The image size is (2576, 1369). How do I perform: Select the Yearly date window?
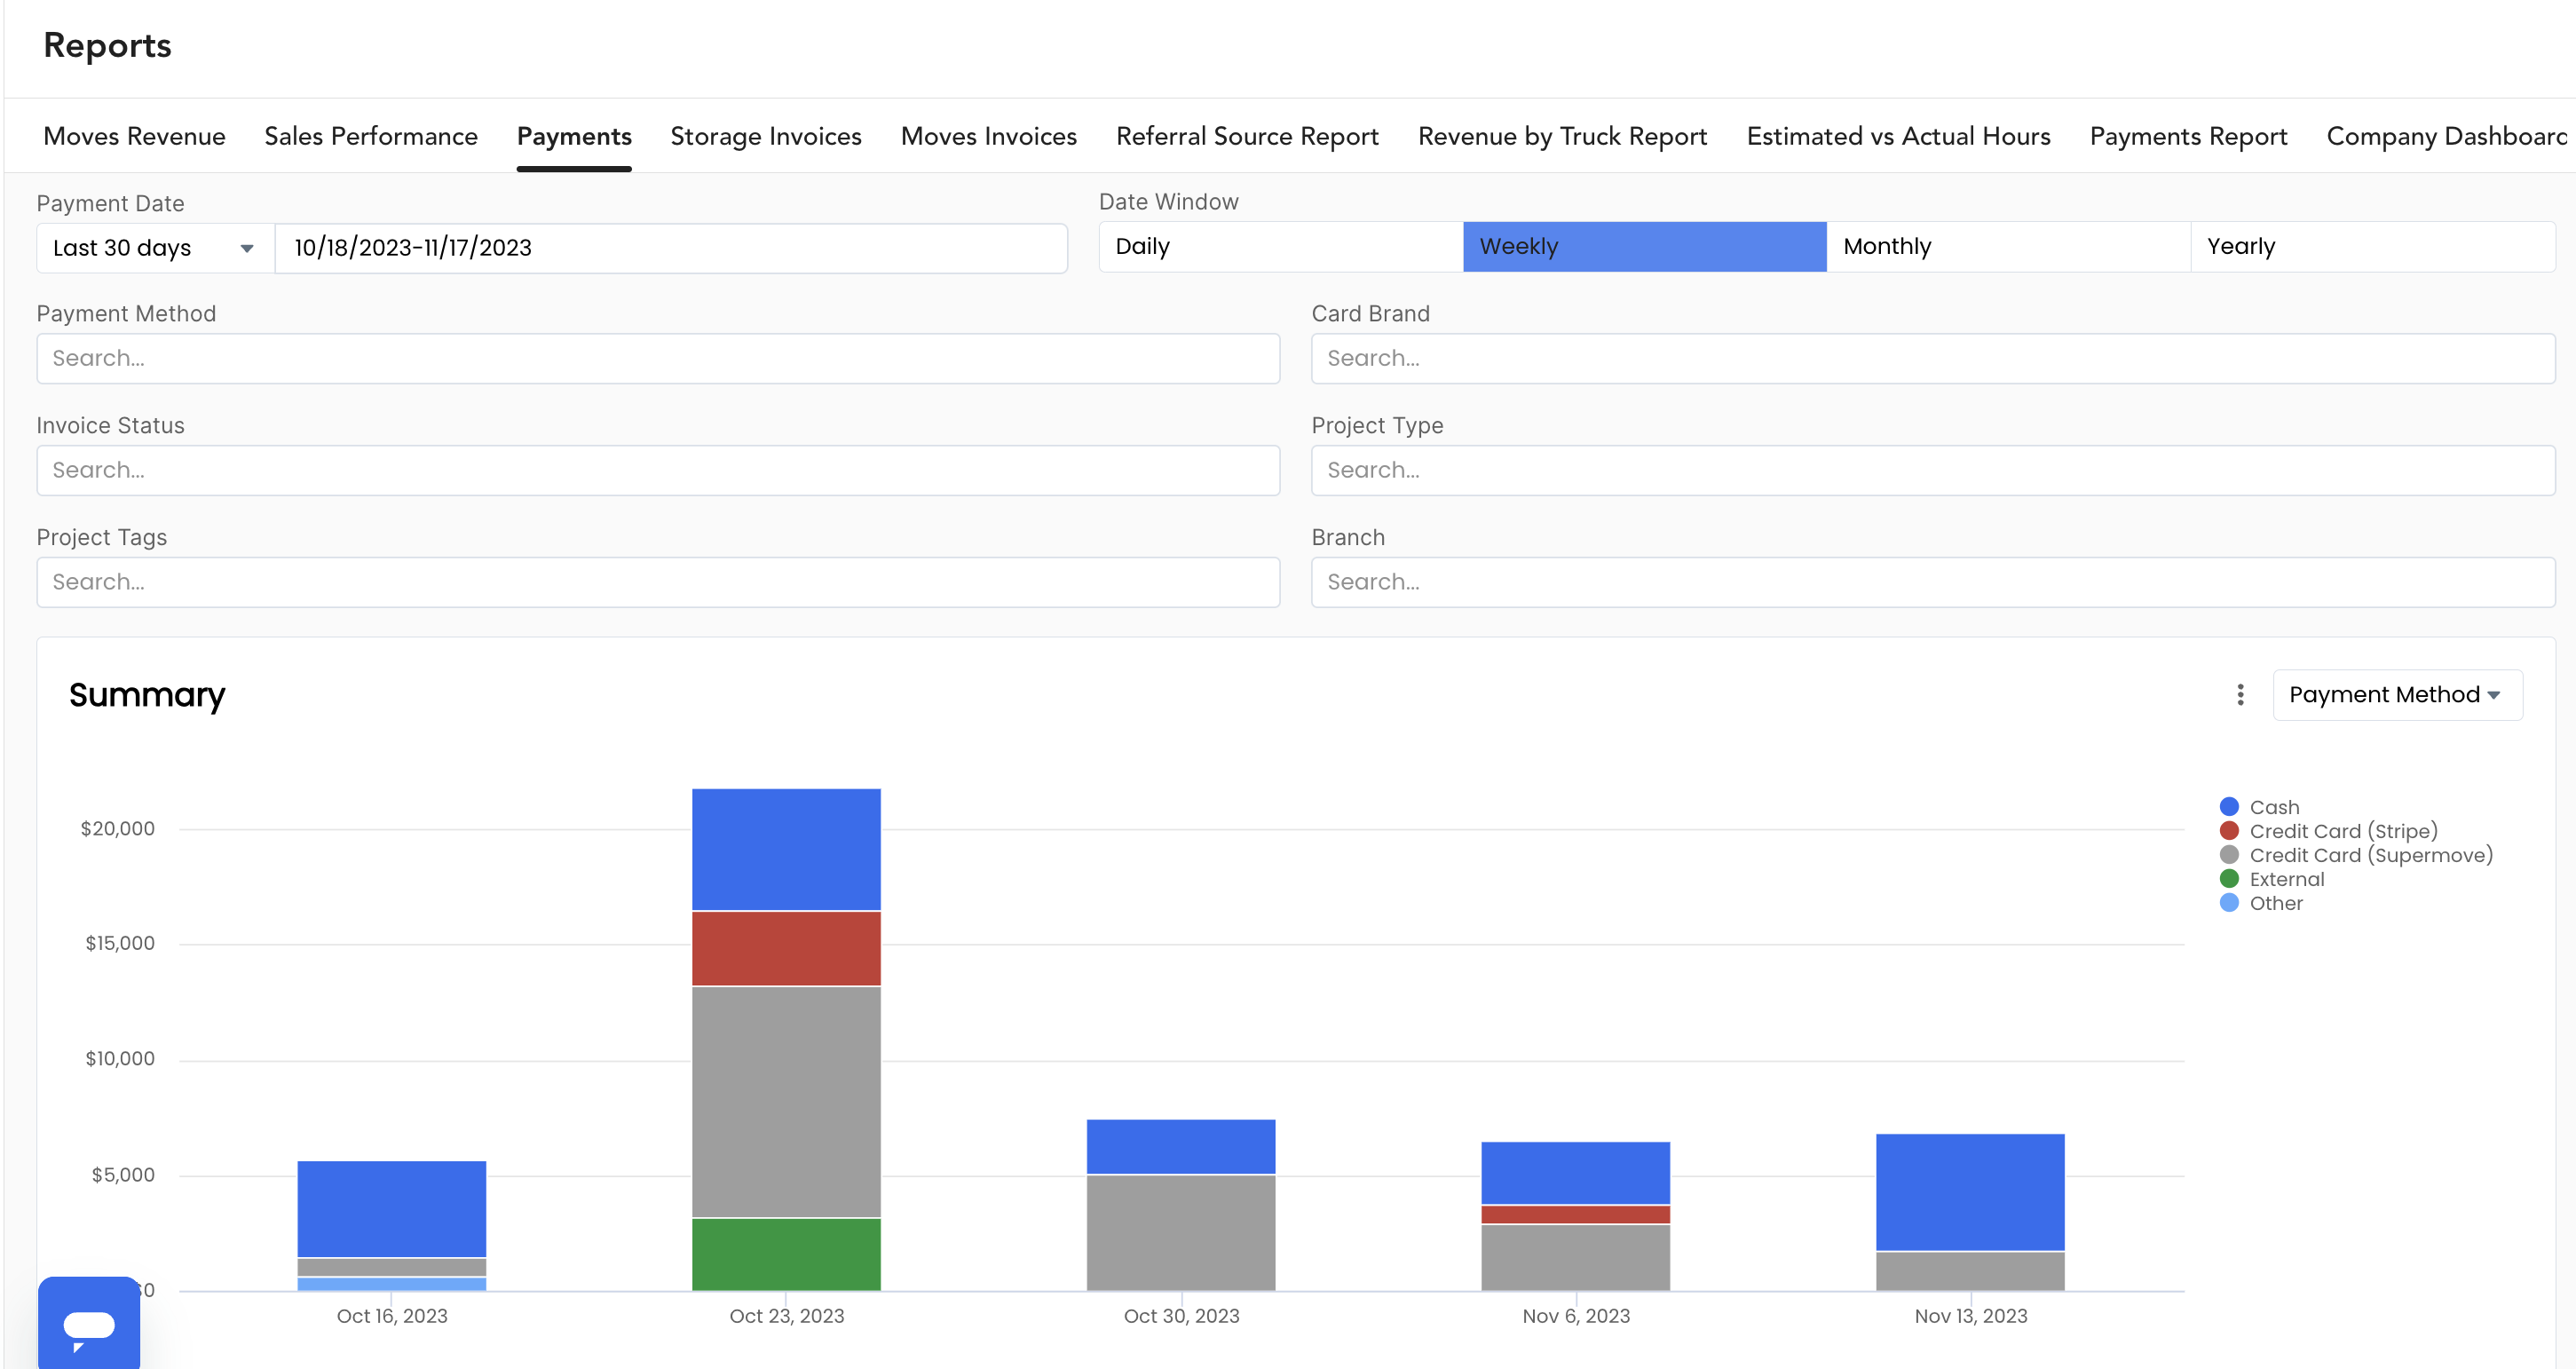tap(2373, 246)
